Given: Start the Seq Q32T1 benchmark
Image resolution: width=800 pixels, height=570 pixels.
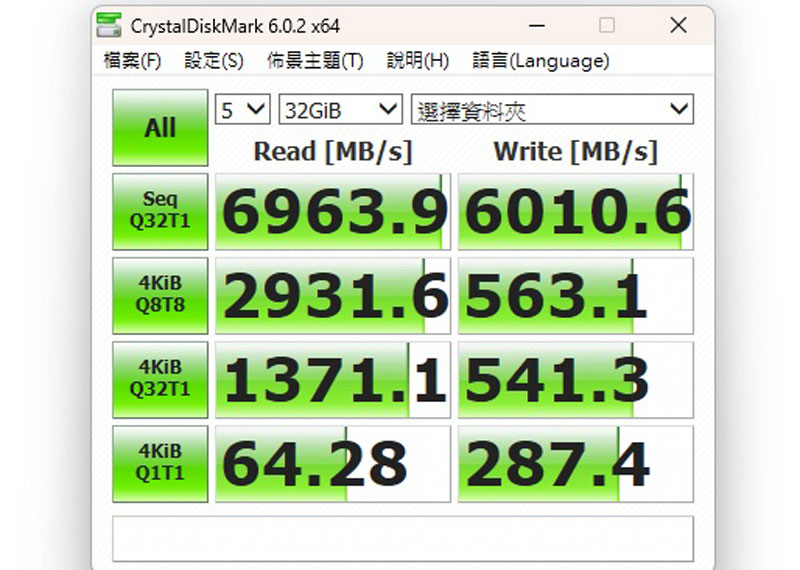Looking at the screenshot, I should (x=160, y=212).
